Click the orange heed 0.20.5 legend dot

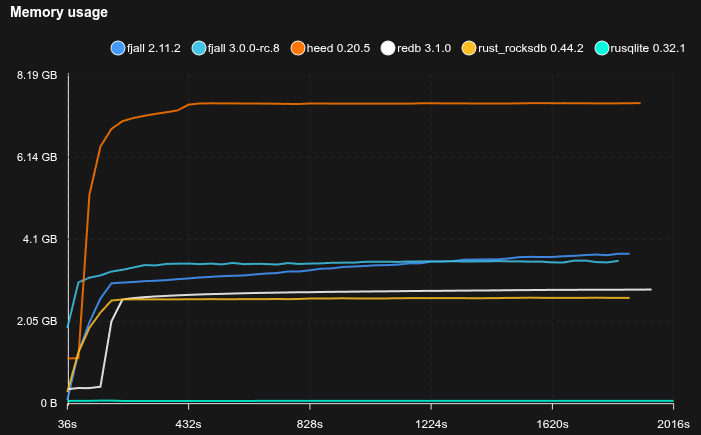(298, 48)
